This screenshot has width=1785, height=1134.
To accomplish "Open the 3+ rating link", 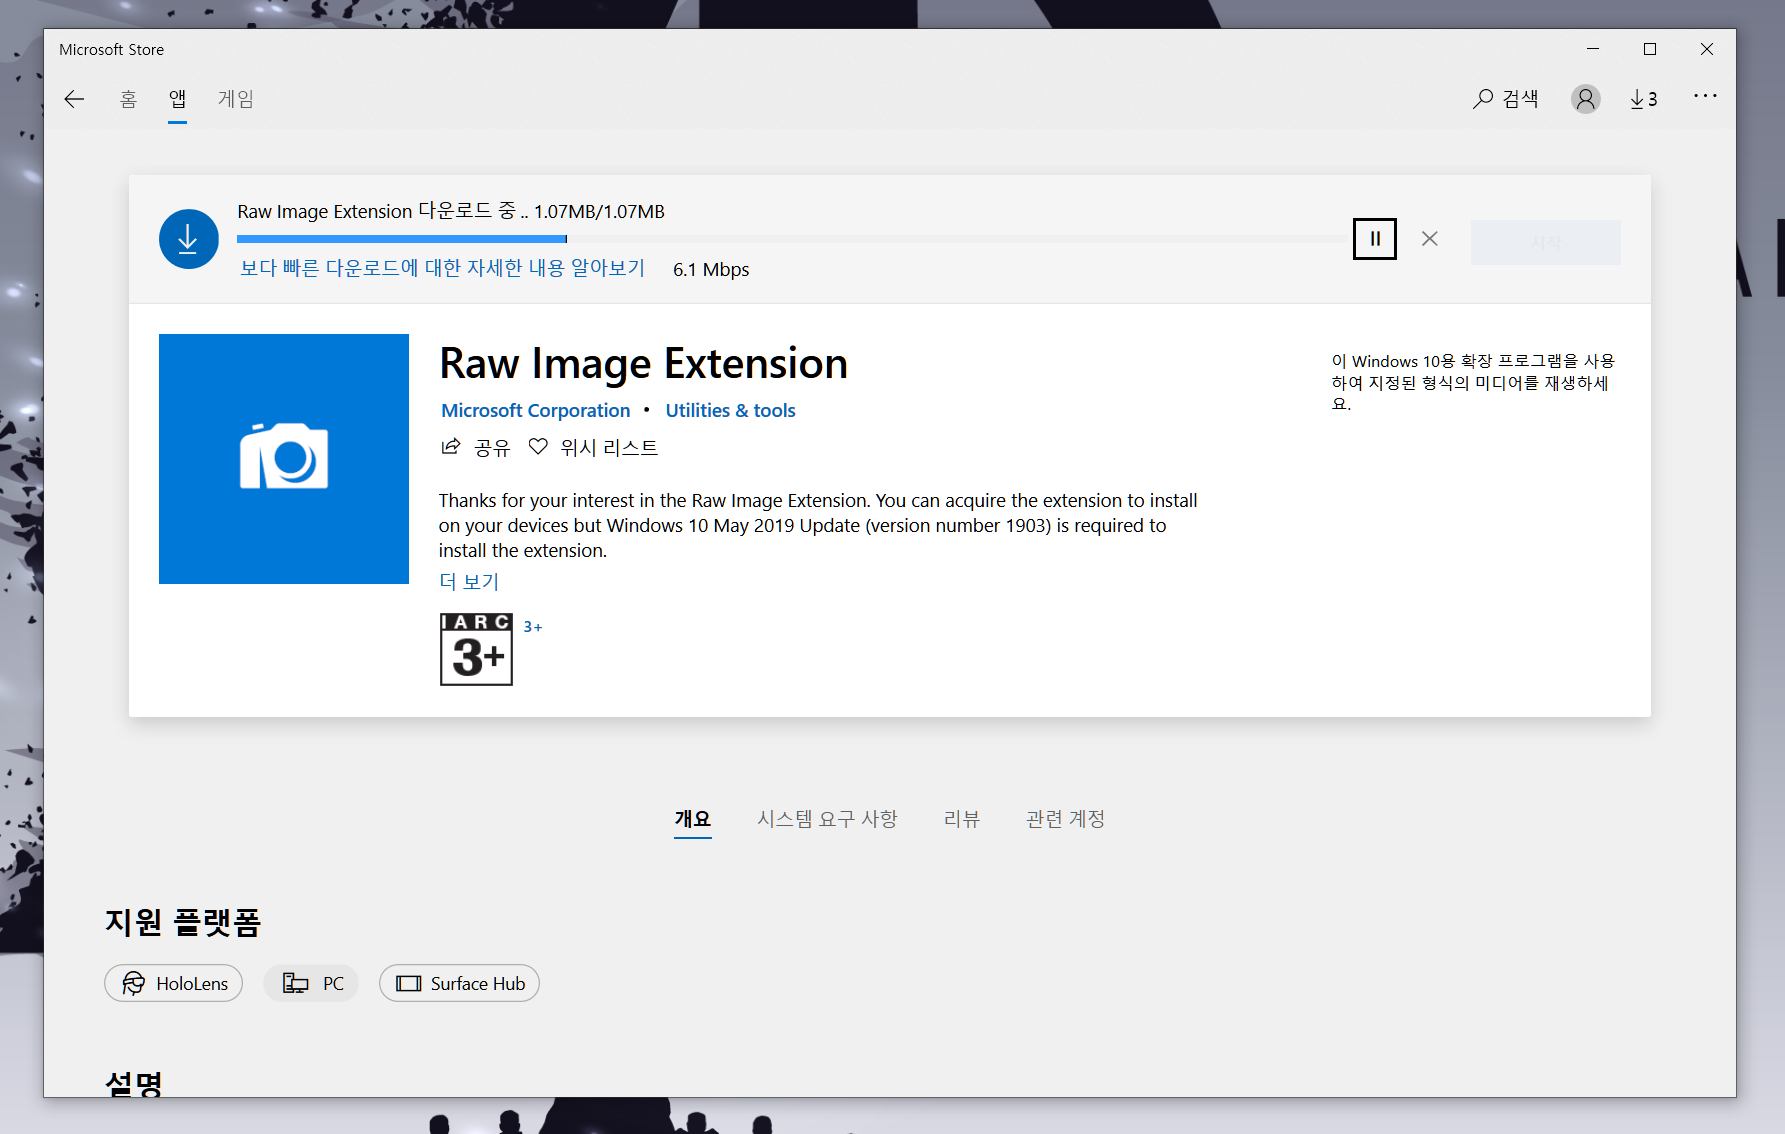I will coord(533,627).
